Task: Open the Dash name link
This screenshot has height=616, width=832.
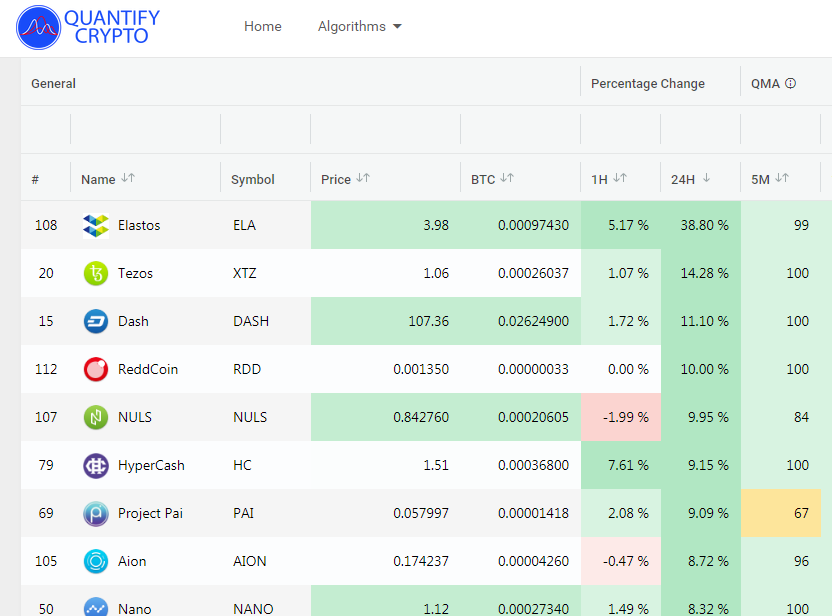Action: (133, 322)
